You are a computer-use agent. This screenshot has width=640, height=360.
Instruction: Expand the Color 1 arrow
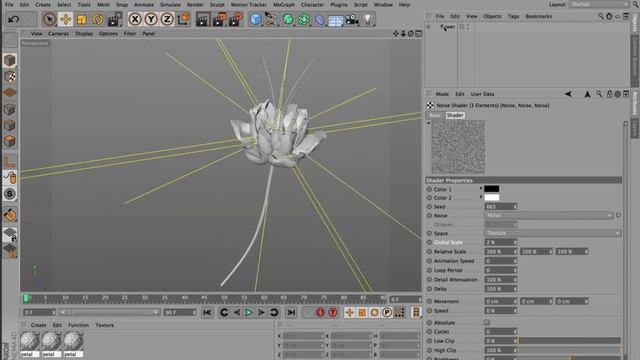click(x=481, y=189)
